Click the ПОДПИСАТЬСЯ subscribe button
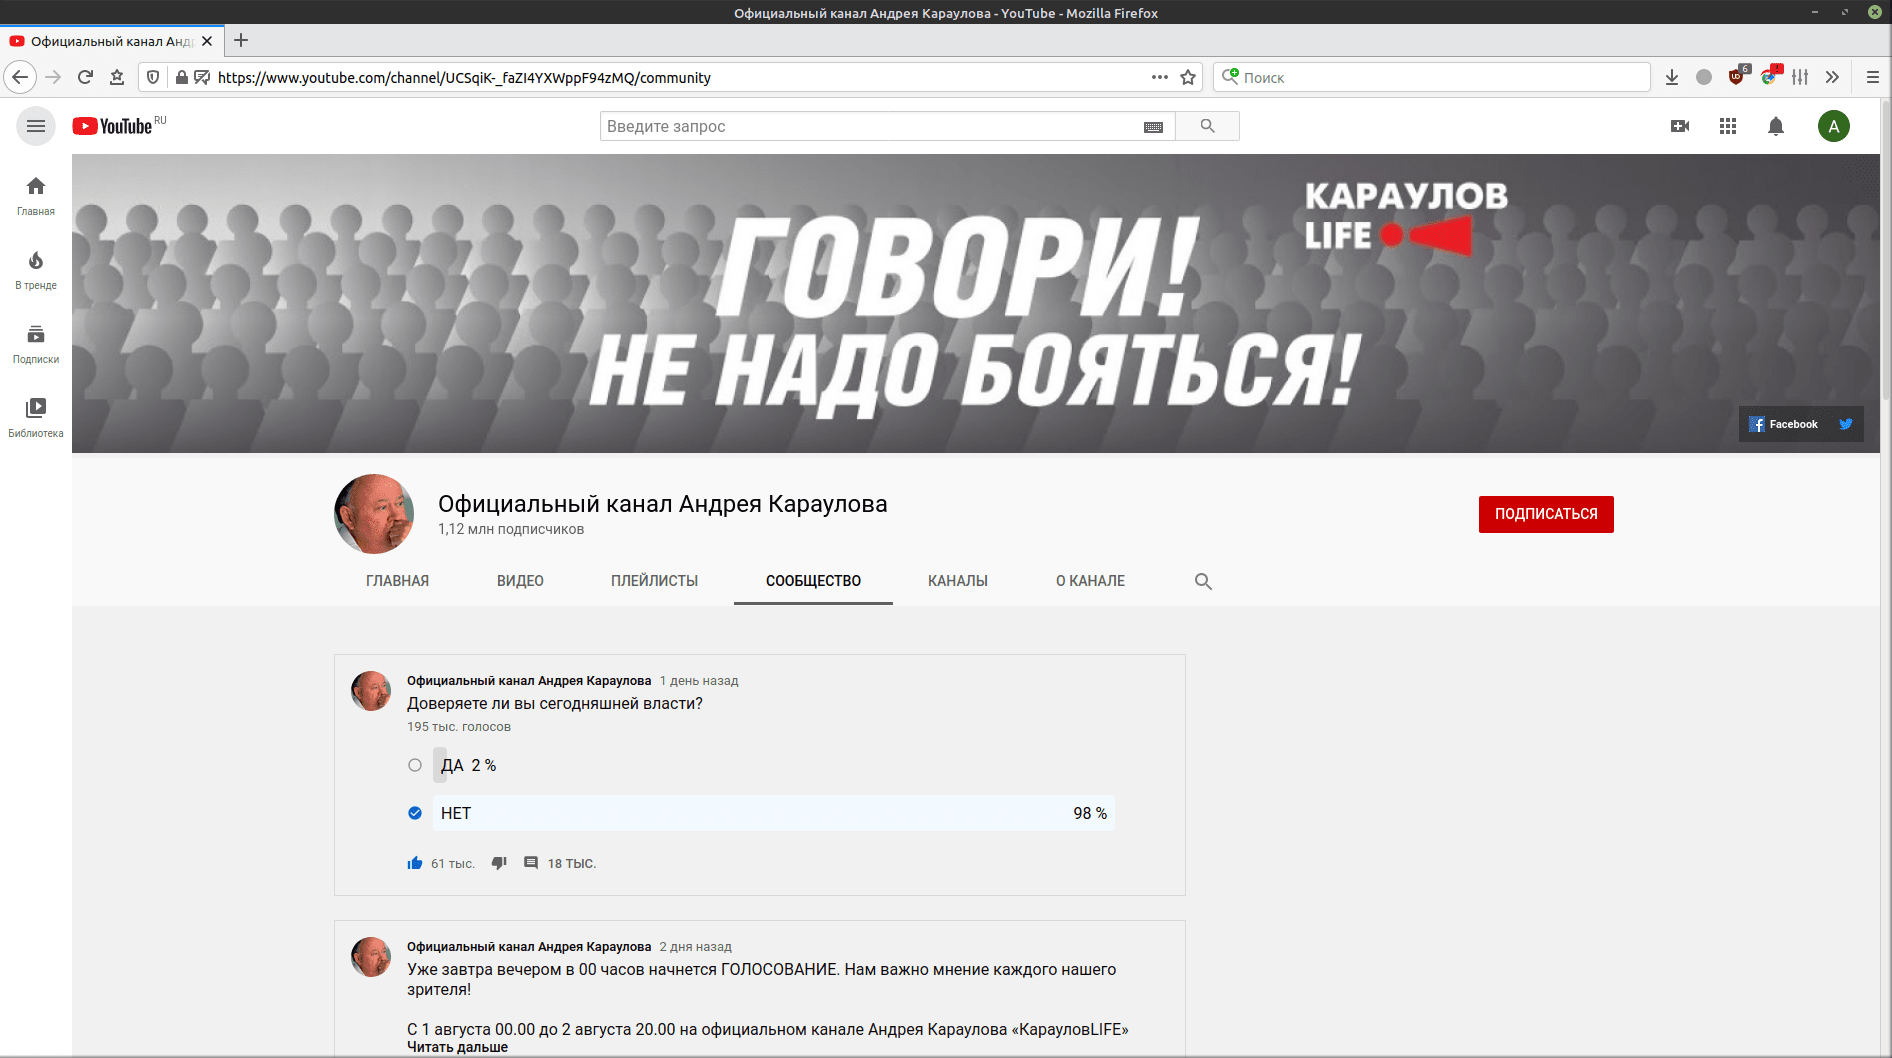1892x1058 pixels. (1546, 514)
